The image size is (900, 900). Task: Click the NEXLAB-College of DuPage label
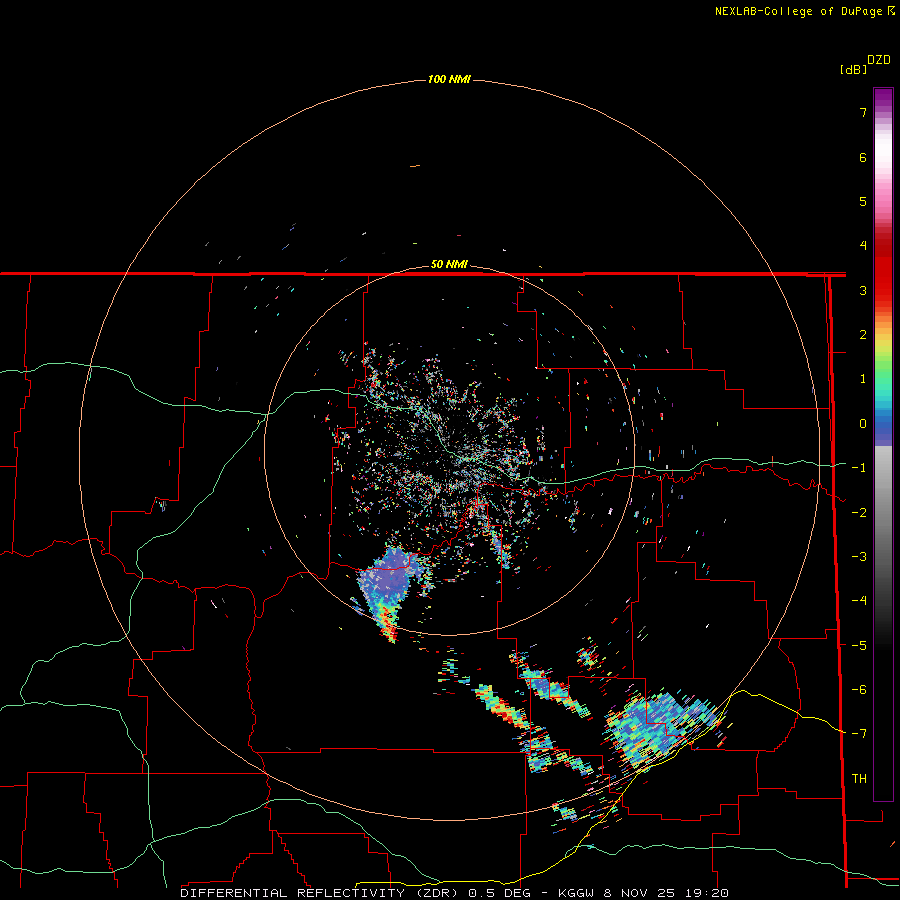[x=804, y=11]
